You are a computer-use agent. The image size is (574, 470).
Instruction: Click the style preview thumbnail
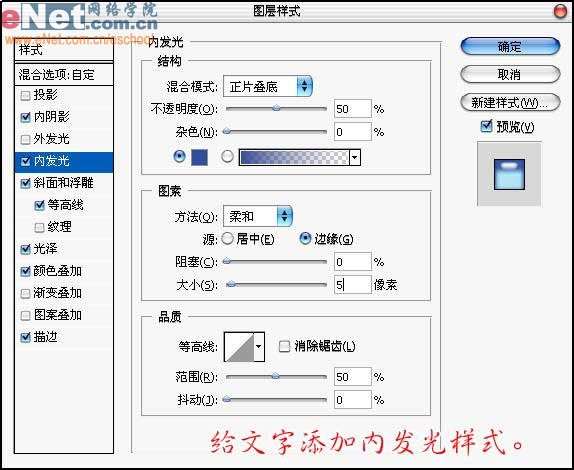pyautogui.click(x=509, y=174)
